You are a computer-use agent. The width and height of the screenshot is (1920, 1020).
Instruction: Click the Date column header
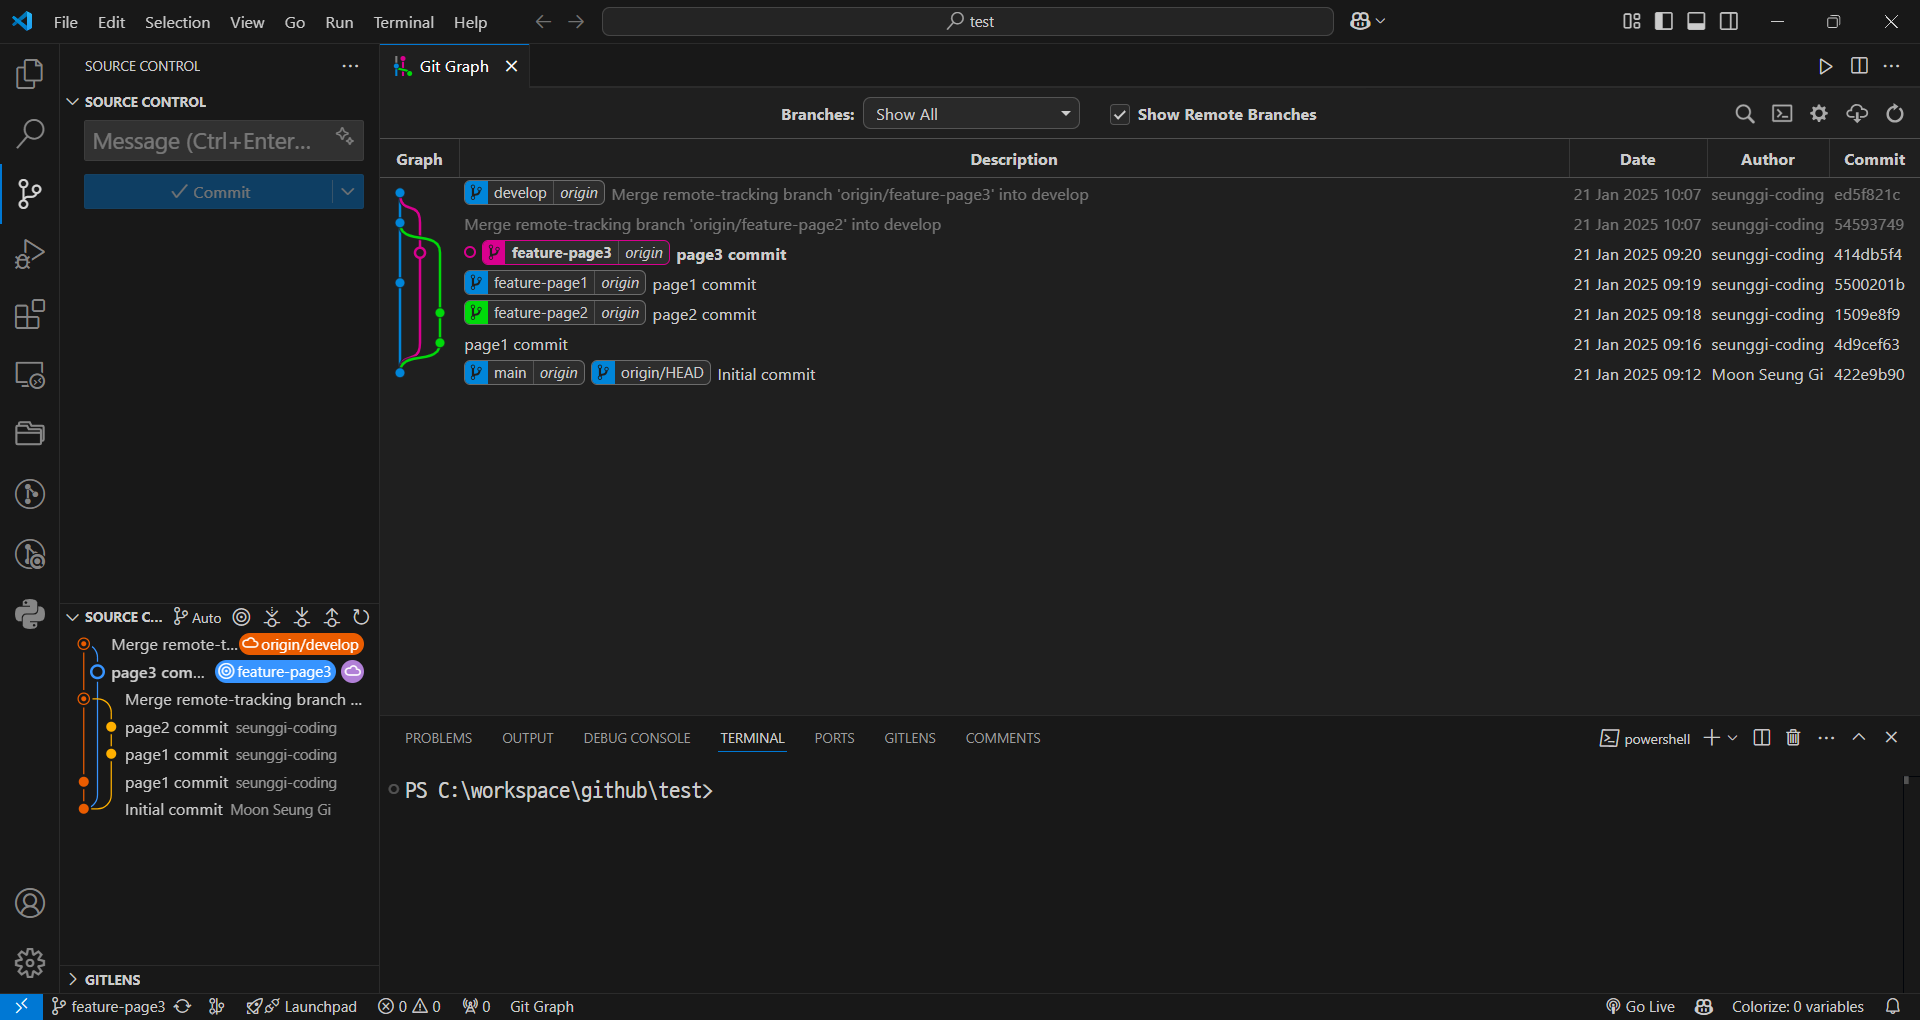[1637, 159]
